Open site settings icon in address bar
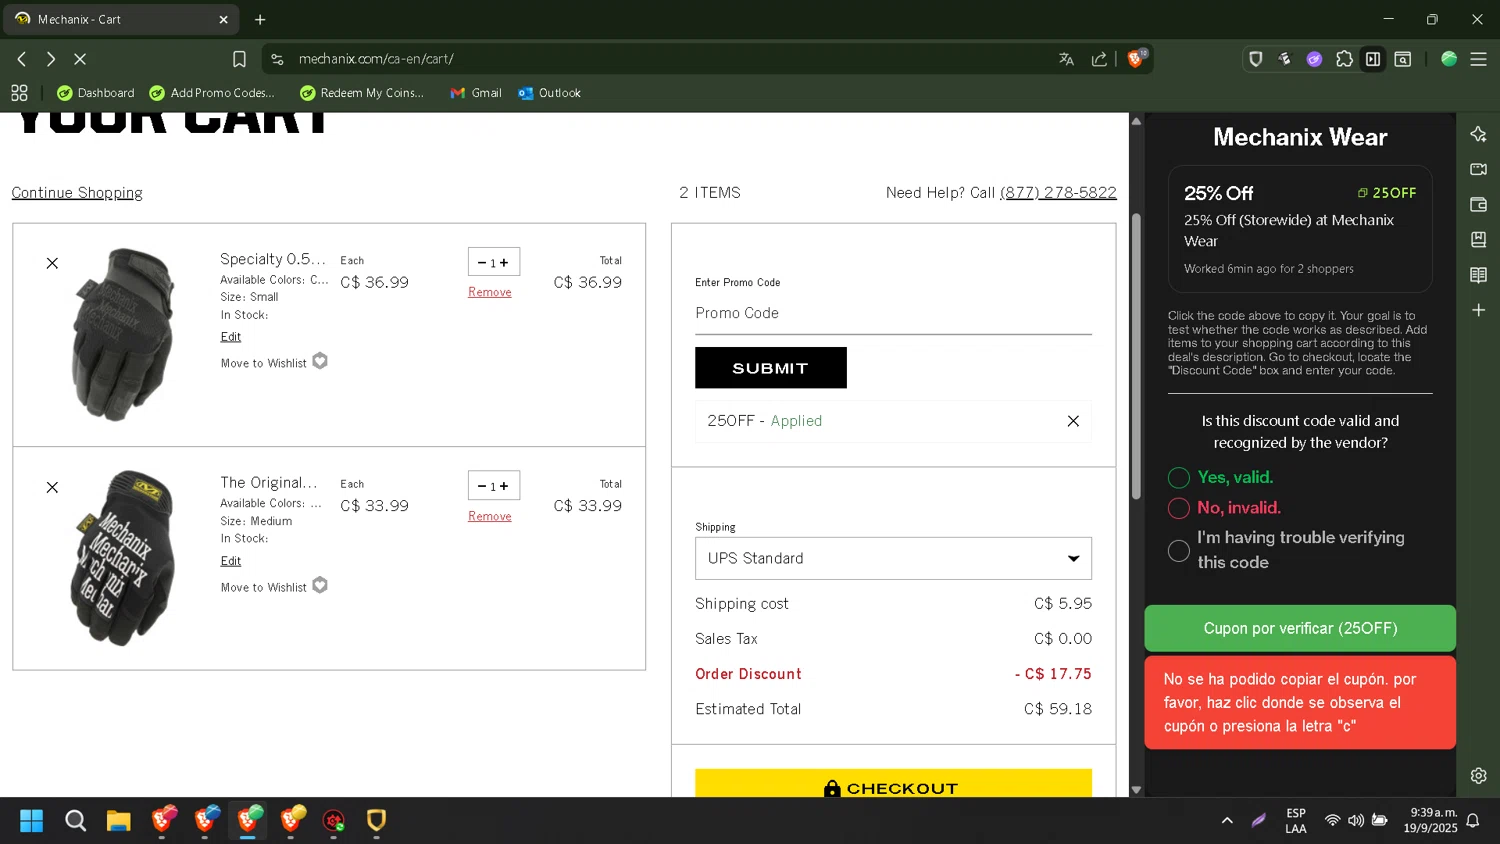1500x844 pixels. click(277, 59)
